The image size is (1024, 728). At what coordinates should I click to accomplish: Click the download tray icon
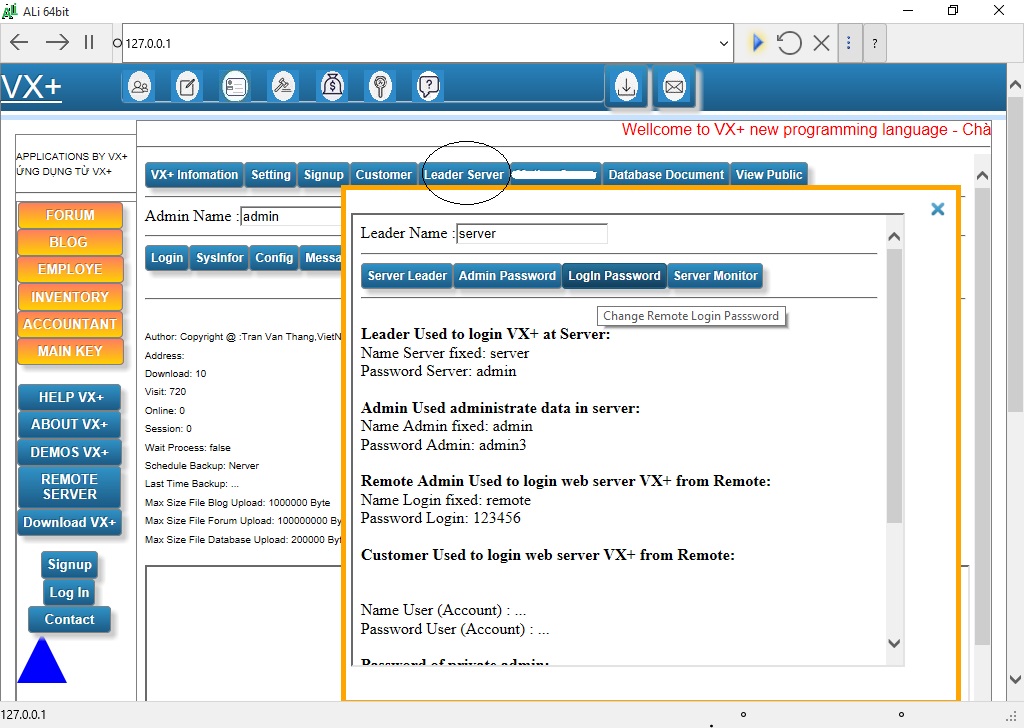click(x=626, y=88)
